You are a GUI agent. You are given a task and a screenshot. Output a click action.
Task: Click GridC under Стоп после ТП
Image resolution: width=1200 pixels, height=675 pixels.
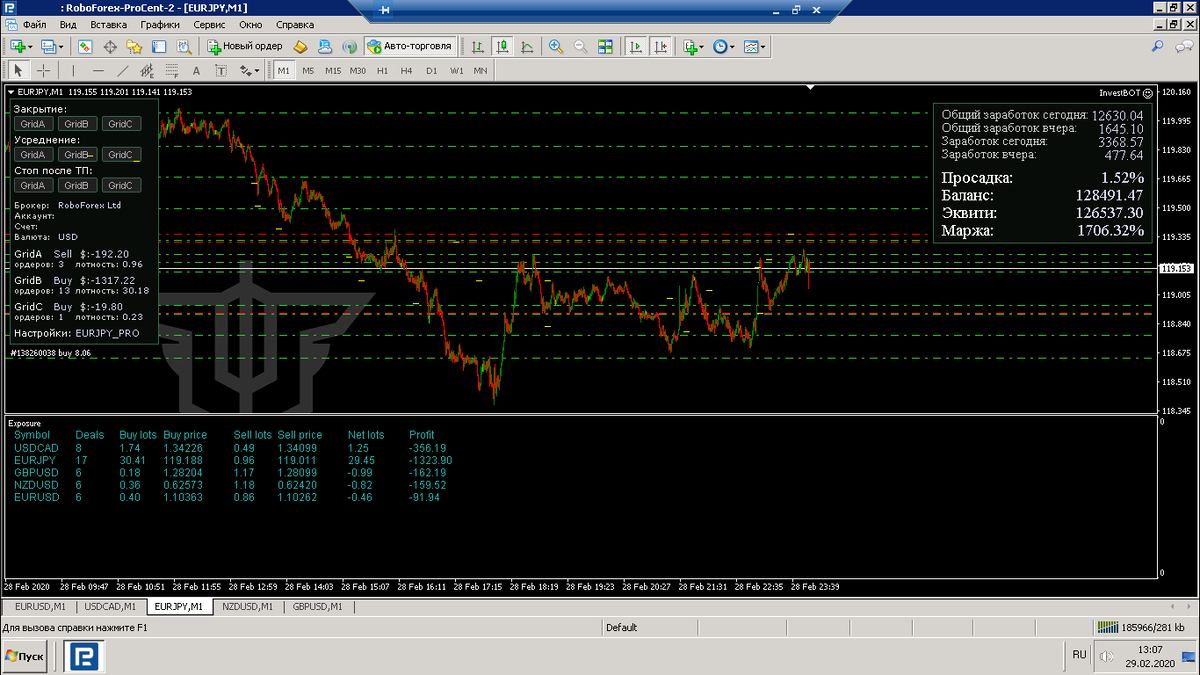[121, 186]
